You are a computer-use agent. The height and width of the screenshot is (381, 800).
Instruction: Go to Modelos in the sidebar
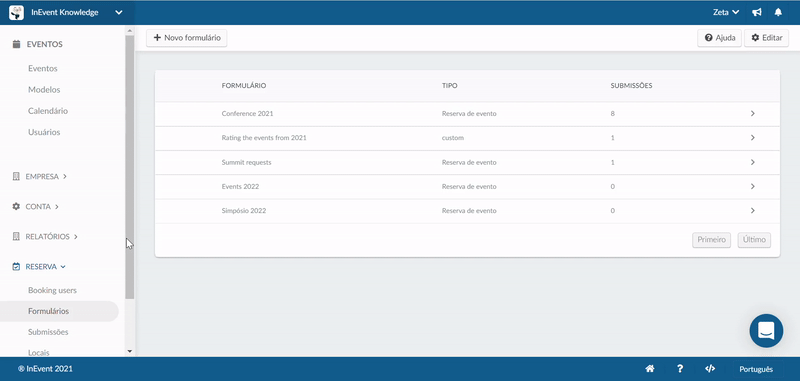(x=44, y=90)
